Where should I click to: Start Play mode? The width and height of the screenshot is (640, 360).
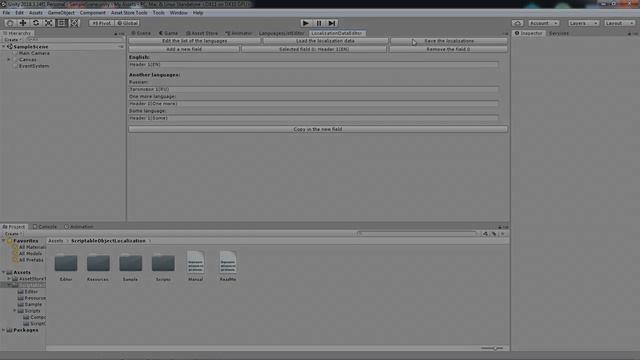tap(306, 23)
